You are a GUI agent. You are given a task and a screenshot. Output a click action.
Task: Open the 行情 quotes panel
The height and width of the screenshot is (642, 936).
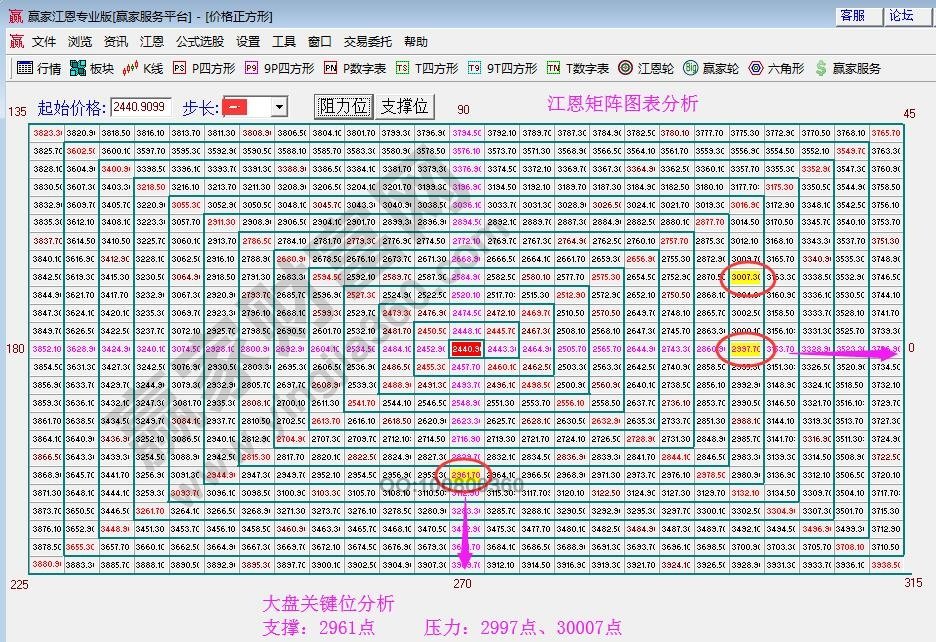40,69
